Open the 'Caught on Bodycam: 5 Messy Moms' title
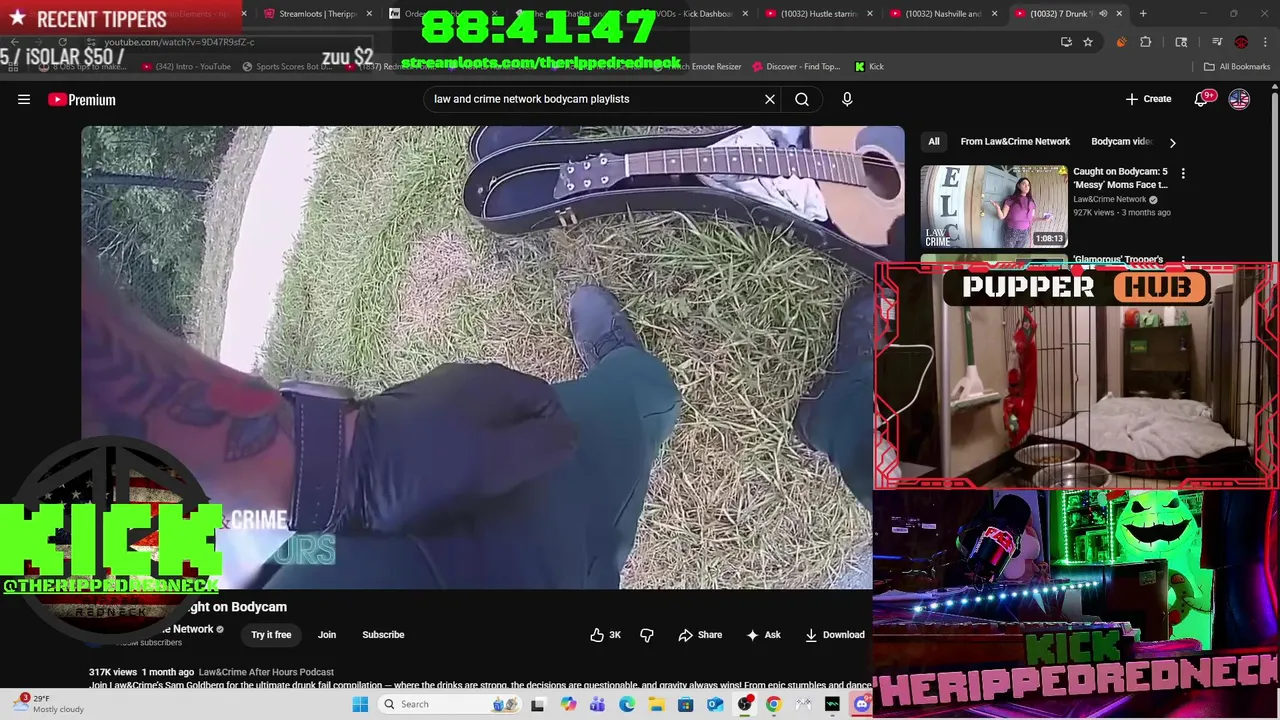 point(1120,178)
